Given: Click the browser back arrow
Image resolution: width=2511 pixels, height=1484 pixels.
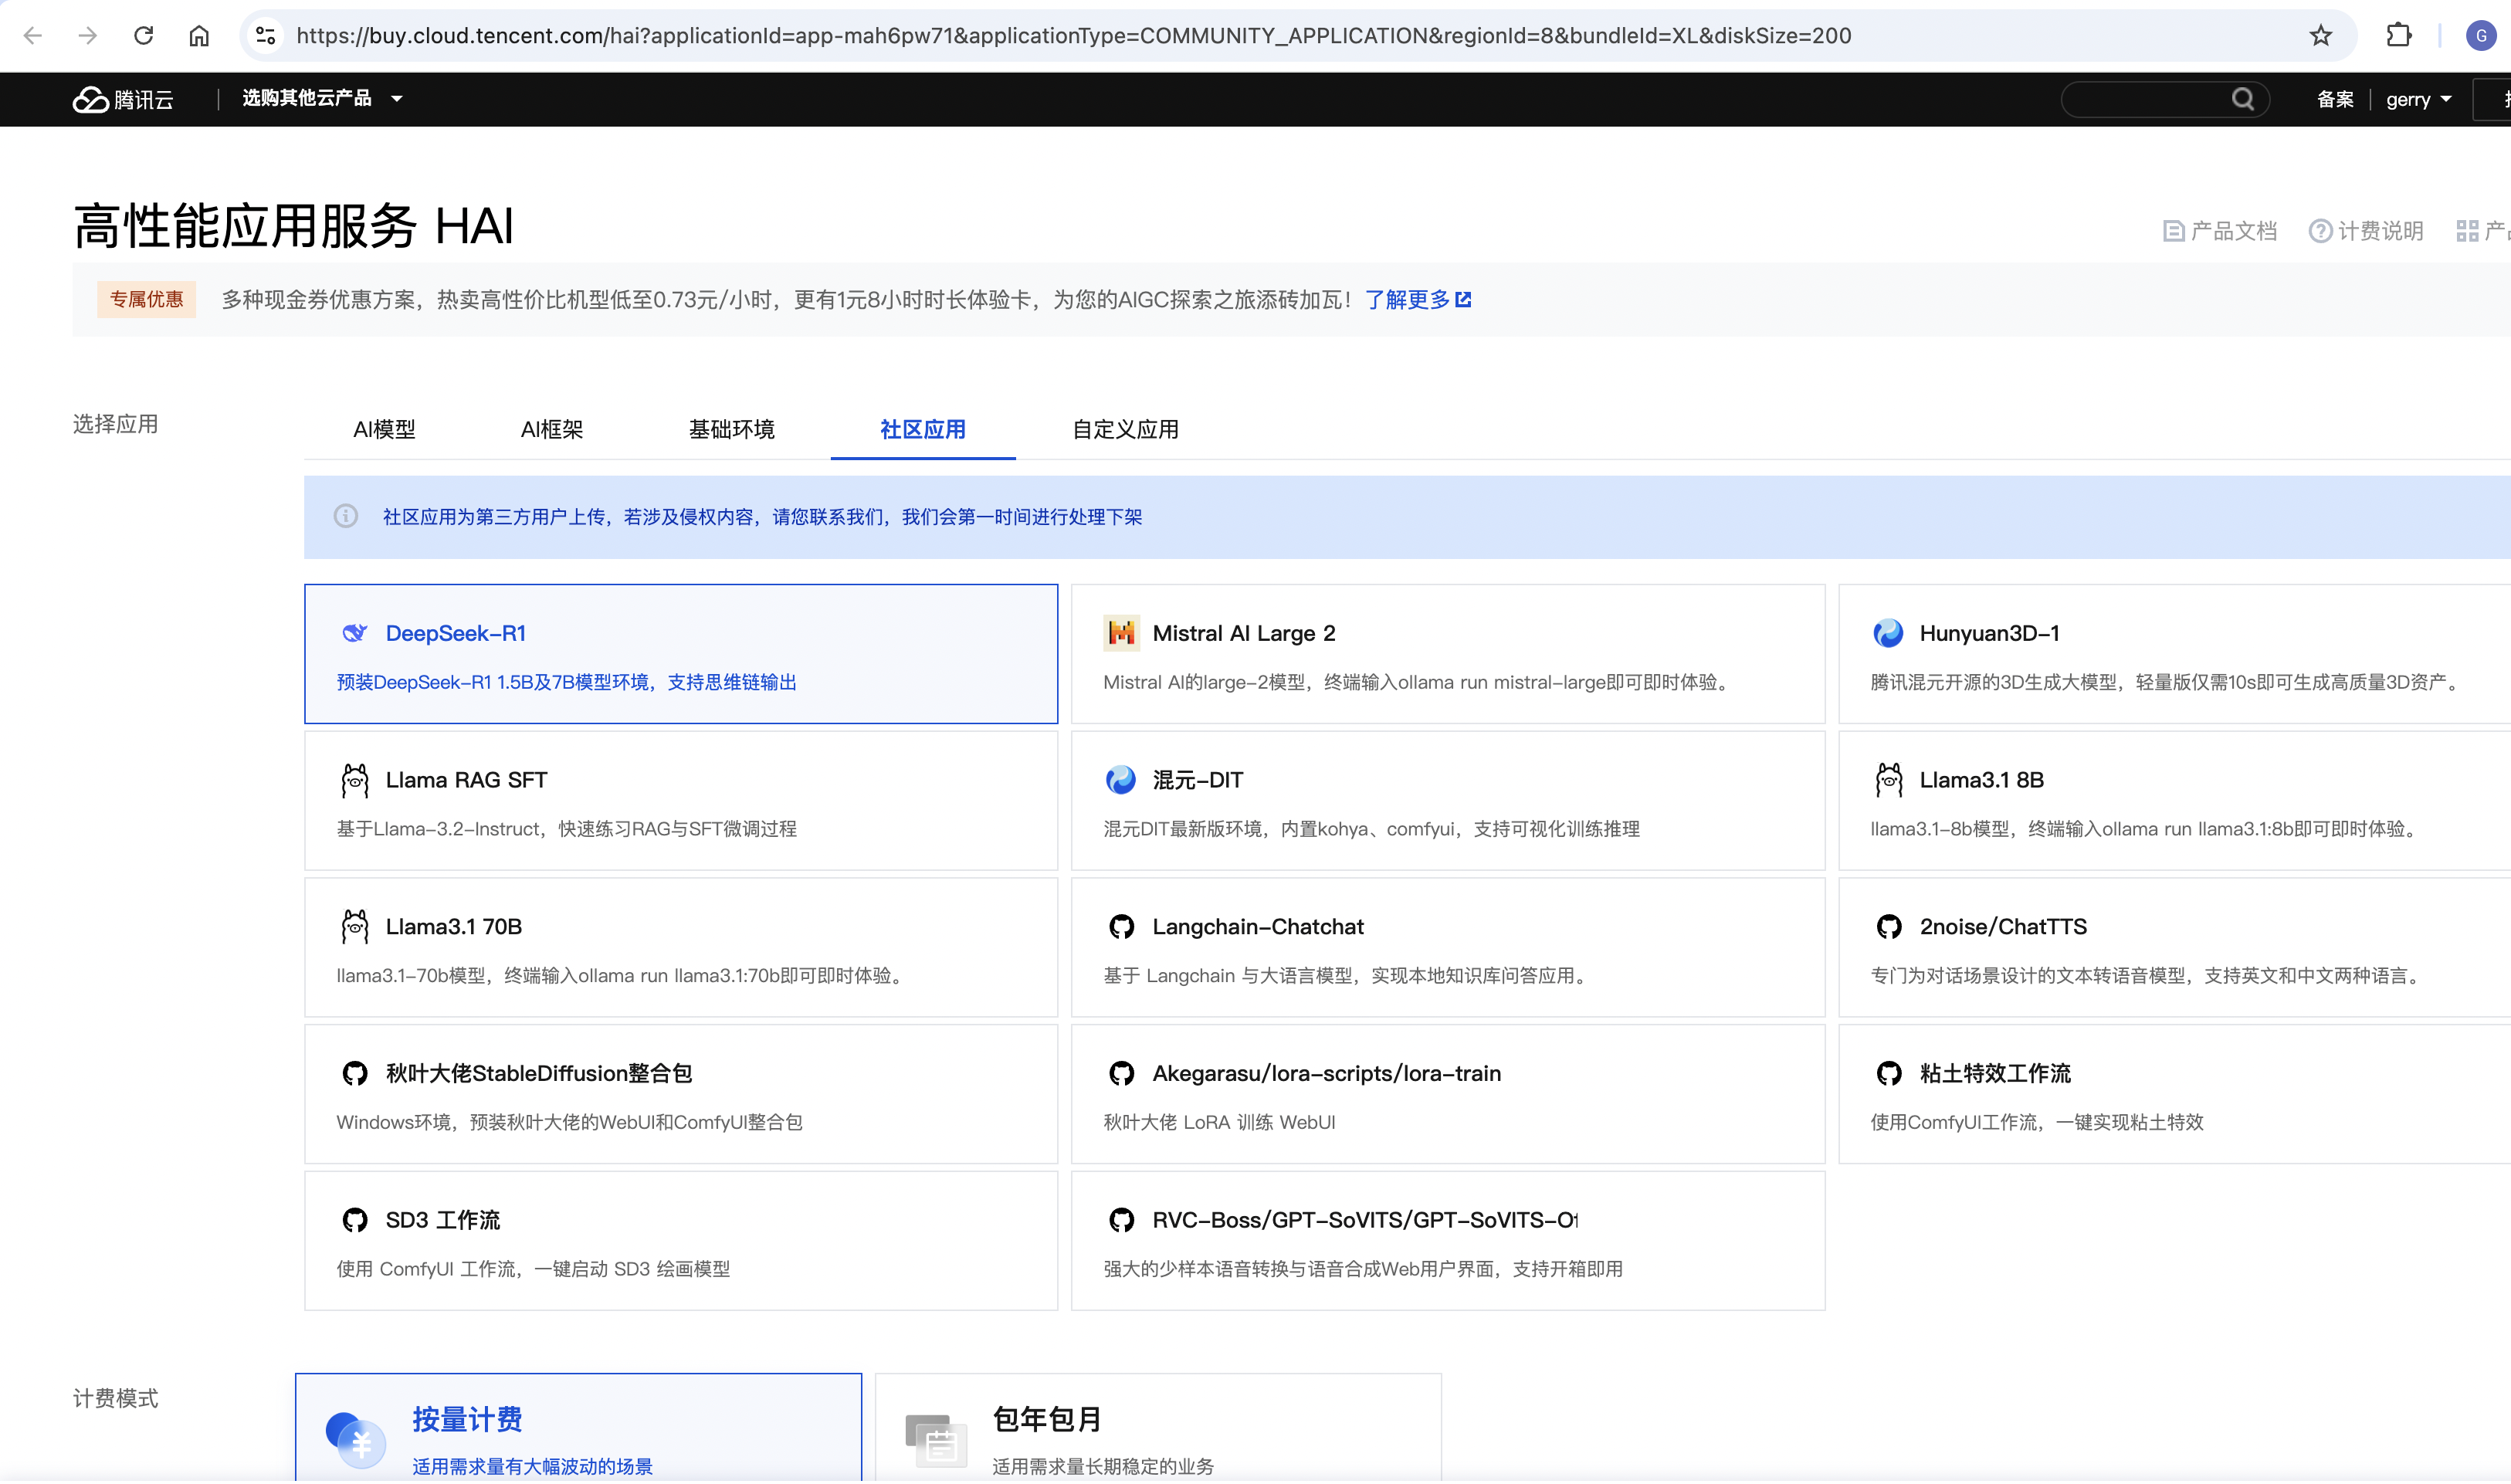Looking at the screenshot, I should (33, 36).
